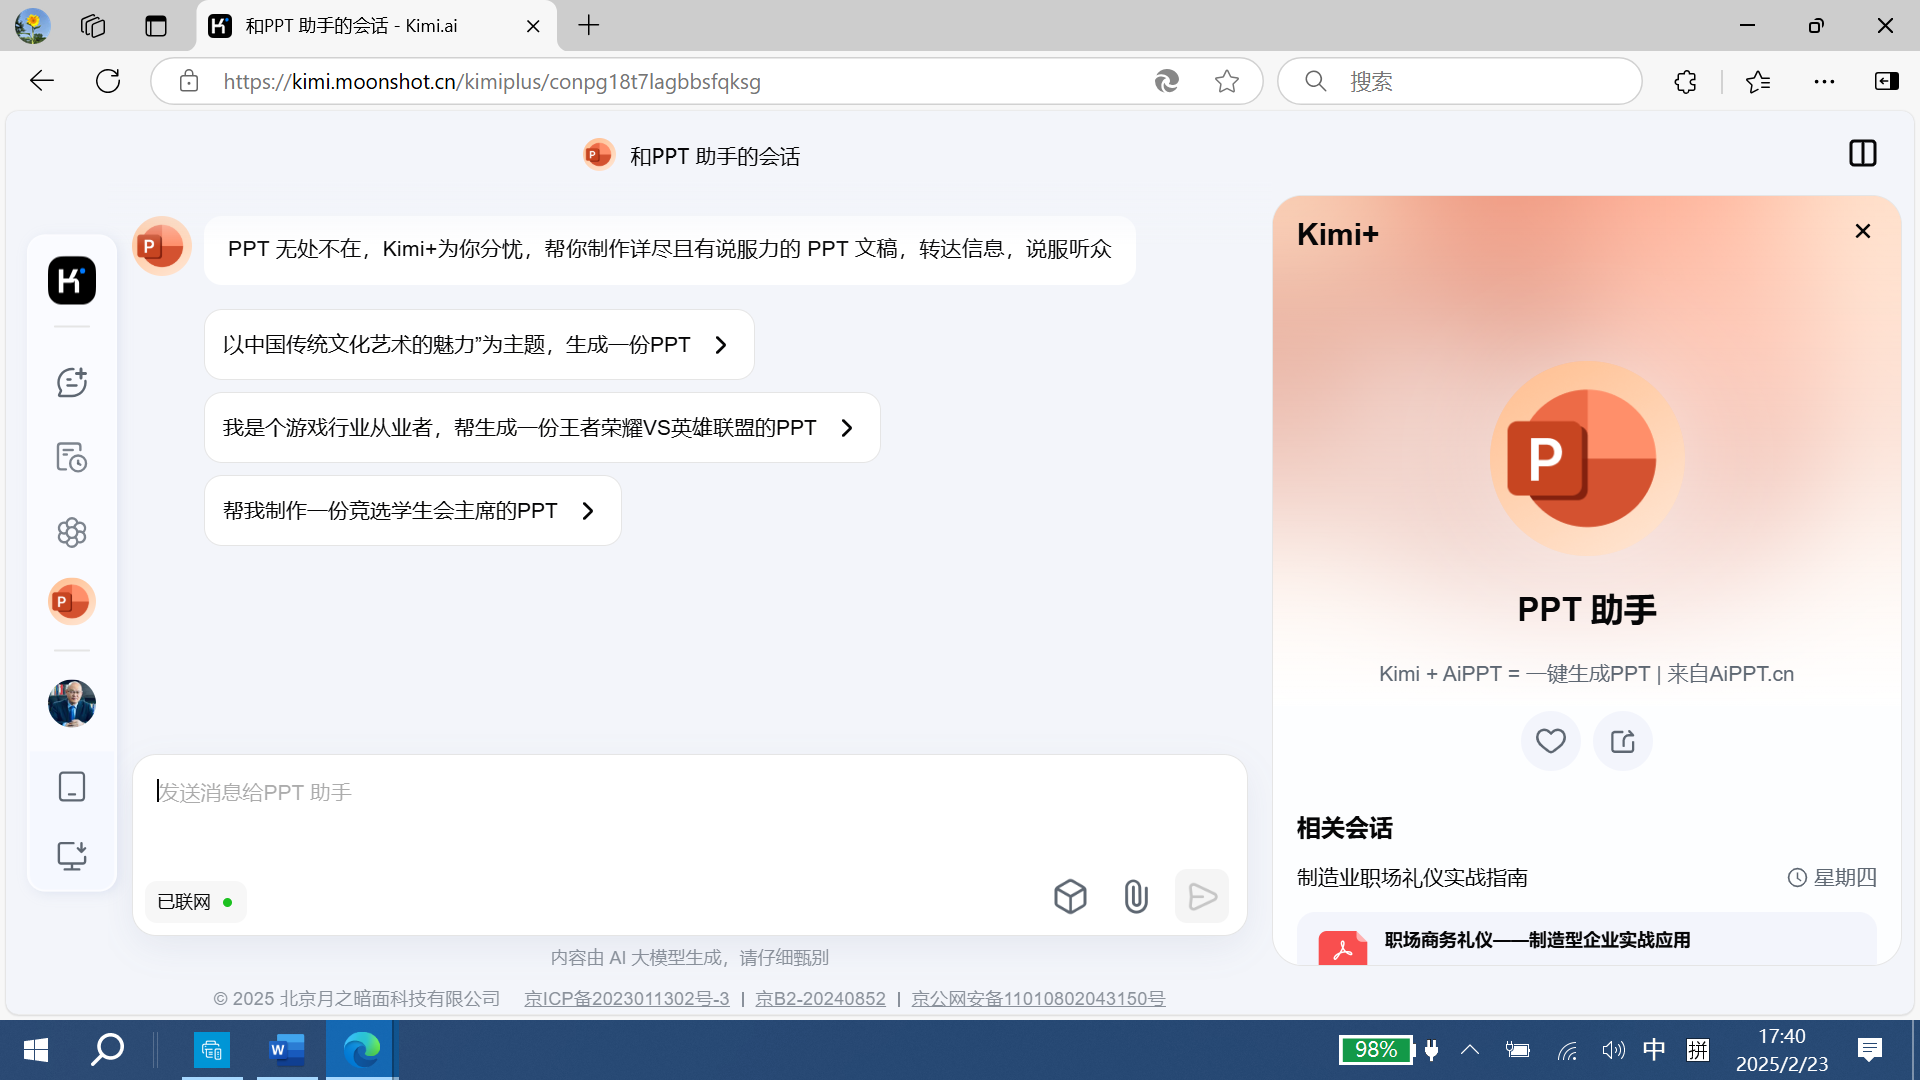Show hidden system tray icons
The height and width of the screenshot is (1080, 1920).
pyautogui.click(x=1470, y=1050)
